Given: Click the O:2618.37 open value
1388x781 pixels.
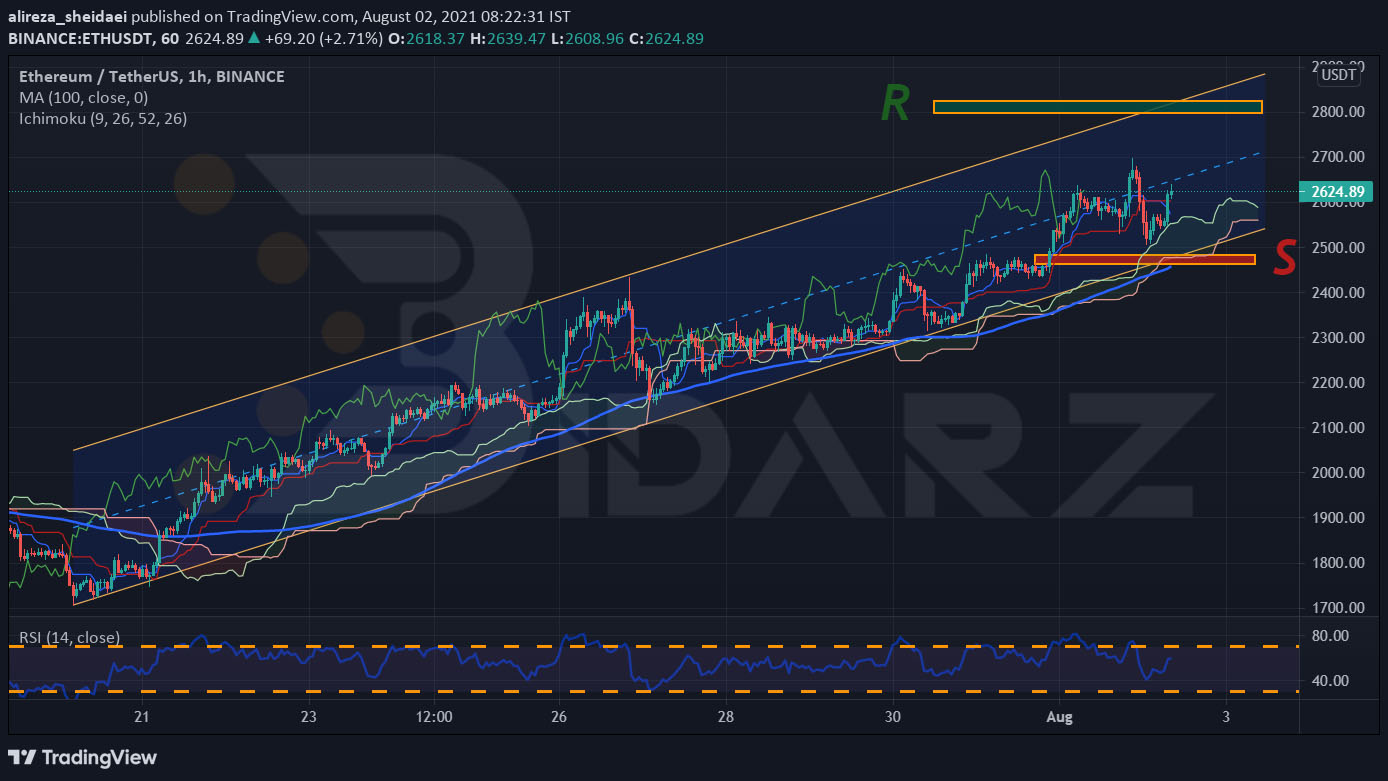Looking at the screenshot, I should click(426, 38).
